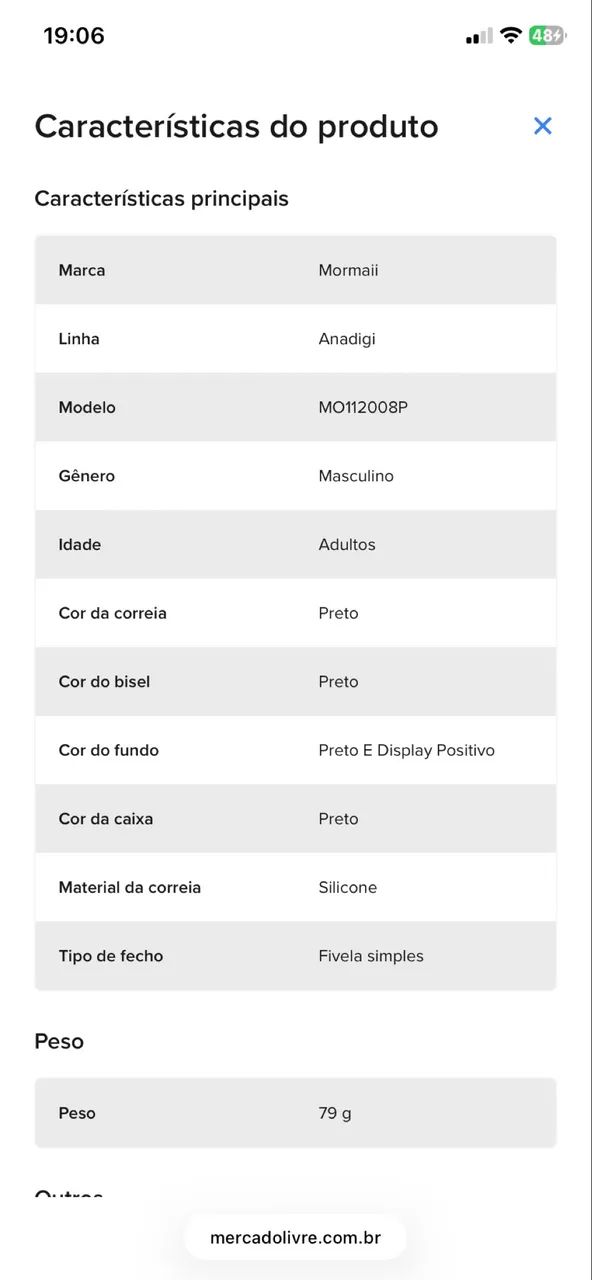Close the Características do produto panel
The height and width of the screenshot is (1280, 592).
click(x=543, y=126)
